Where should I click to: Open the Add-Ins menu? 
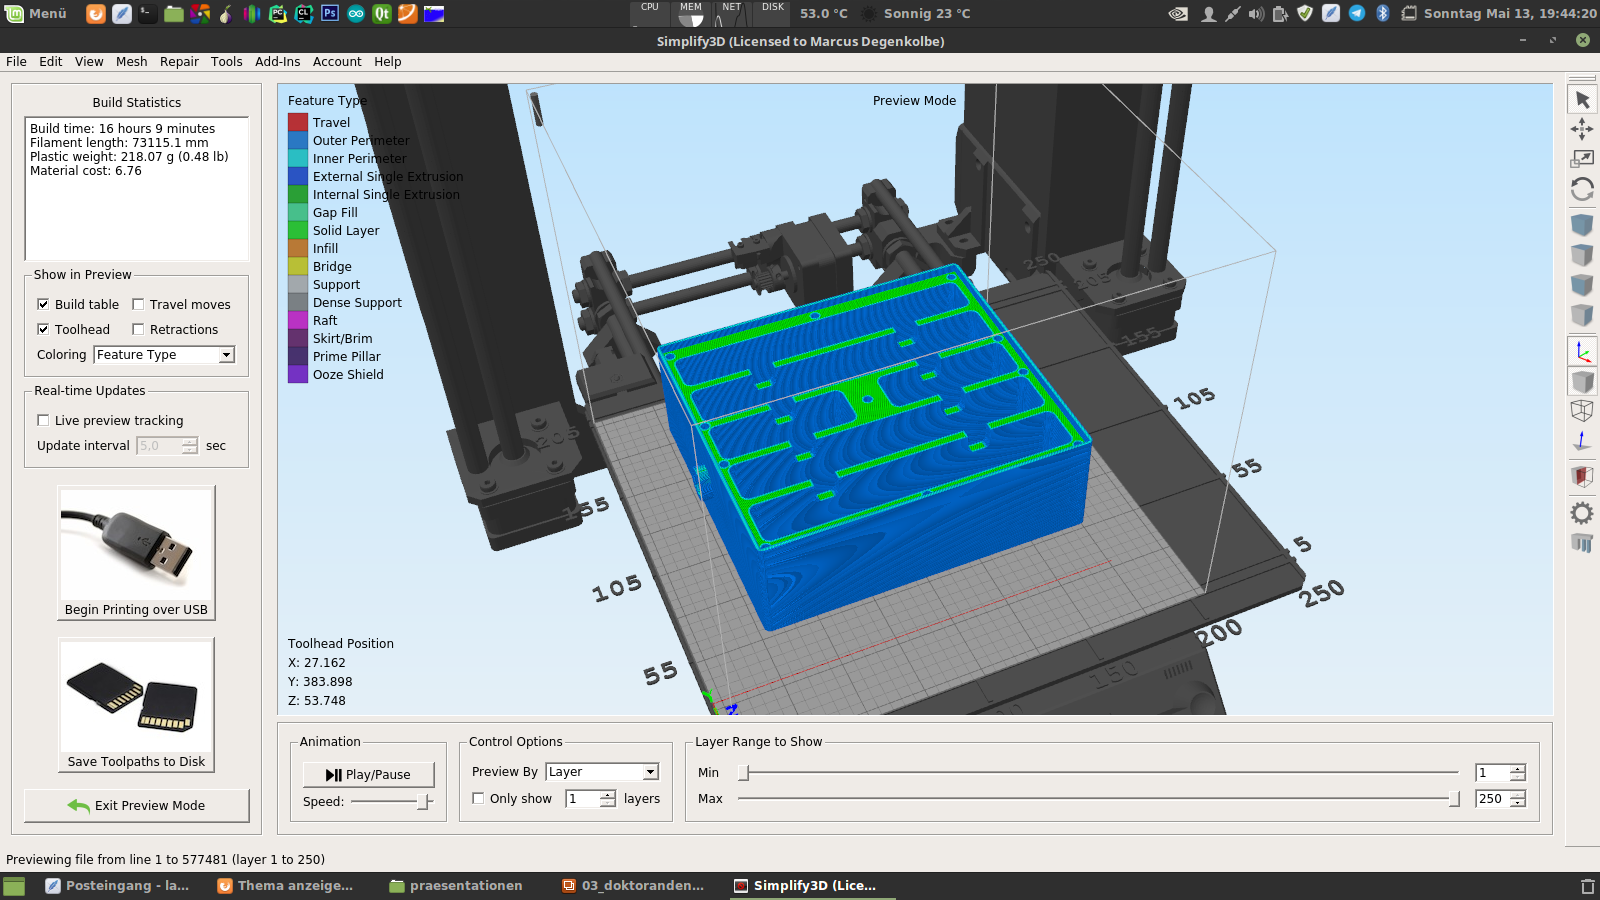tap(277, 62)
